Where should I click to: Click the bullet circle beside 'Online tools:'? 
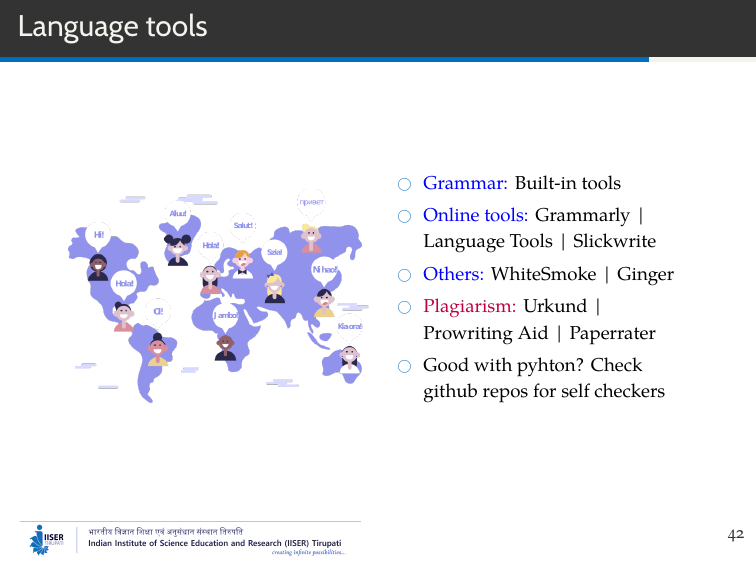point(404,216)
